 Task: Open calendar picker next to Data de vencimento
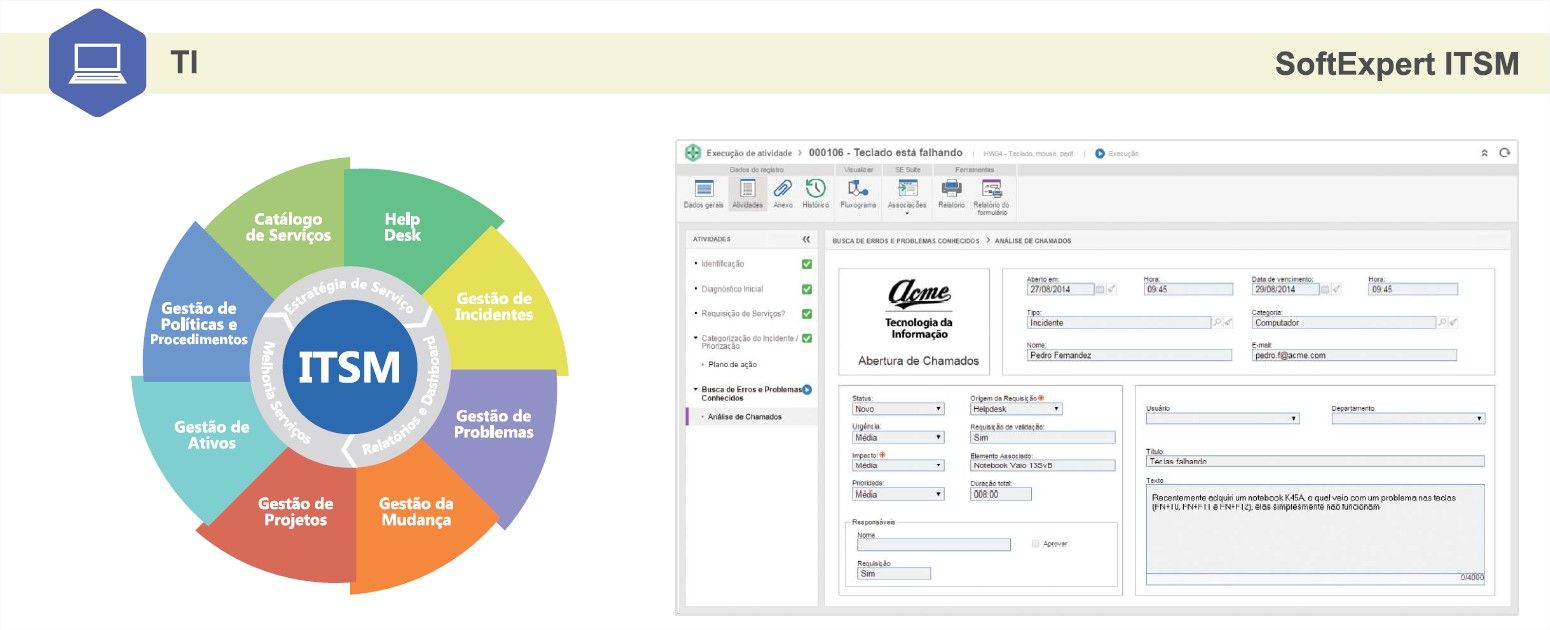(x=1325, y=289)
